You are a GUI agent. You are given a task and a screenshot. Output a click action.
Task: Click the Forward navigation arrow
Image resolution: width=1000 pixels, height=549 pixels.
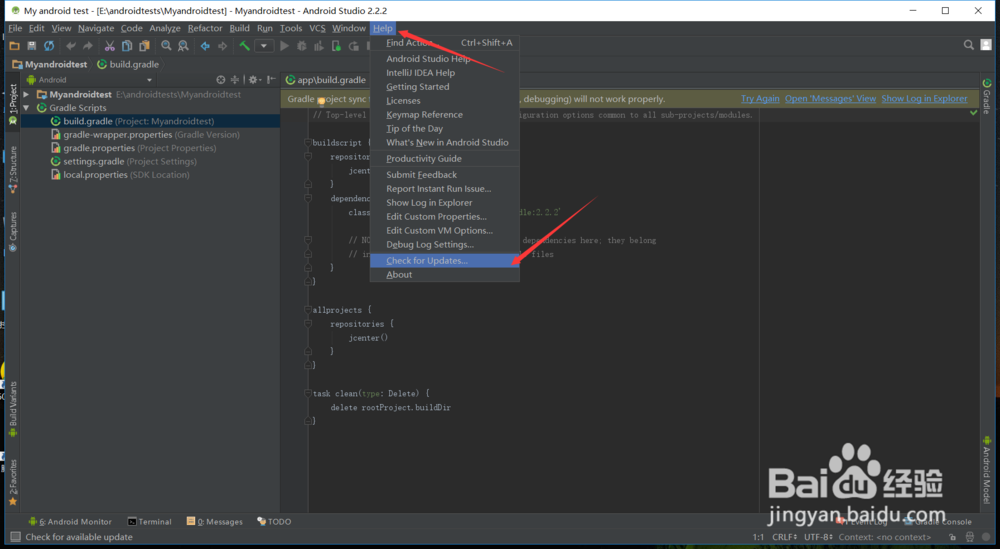(x=223, y=46)
